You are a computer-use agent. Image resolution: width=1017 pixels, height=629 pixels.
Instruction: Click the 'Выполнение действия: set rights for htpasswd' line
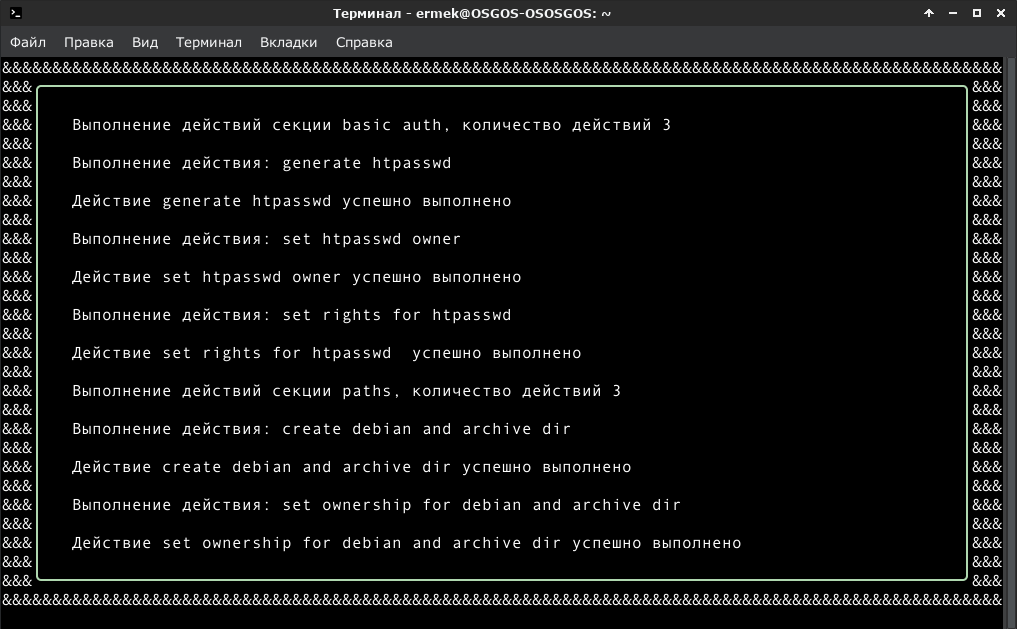click(292, 315)
